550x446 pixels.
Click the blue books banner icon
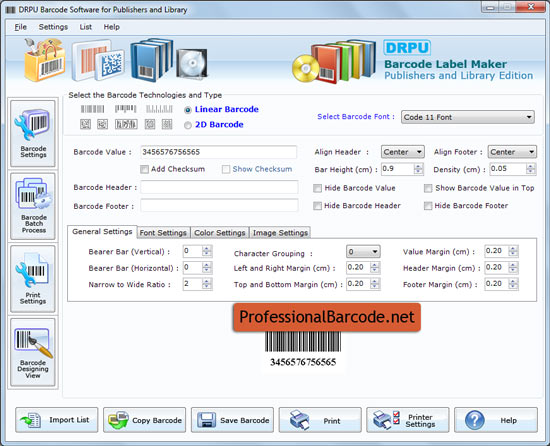pyautogui.click(x=152, y=60)
